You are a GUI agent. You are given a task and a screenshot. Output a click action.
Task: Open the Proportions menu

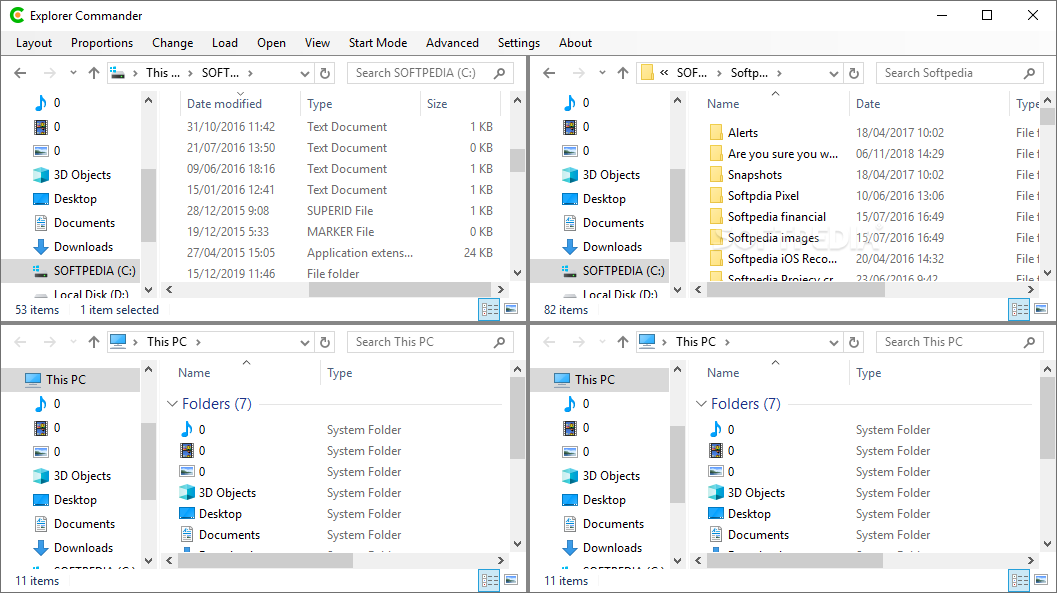pyautogui.click(x=102, y=42)
